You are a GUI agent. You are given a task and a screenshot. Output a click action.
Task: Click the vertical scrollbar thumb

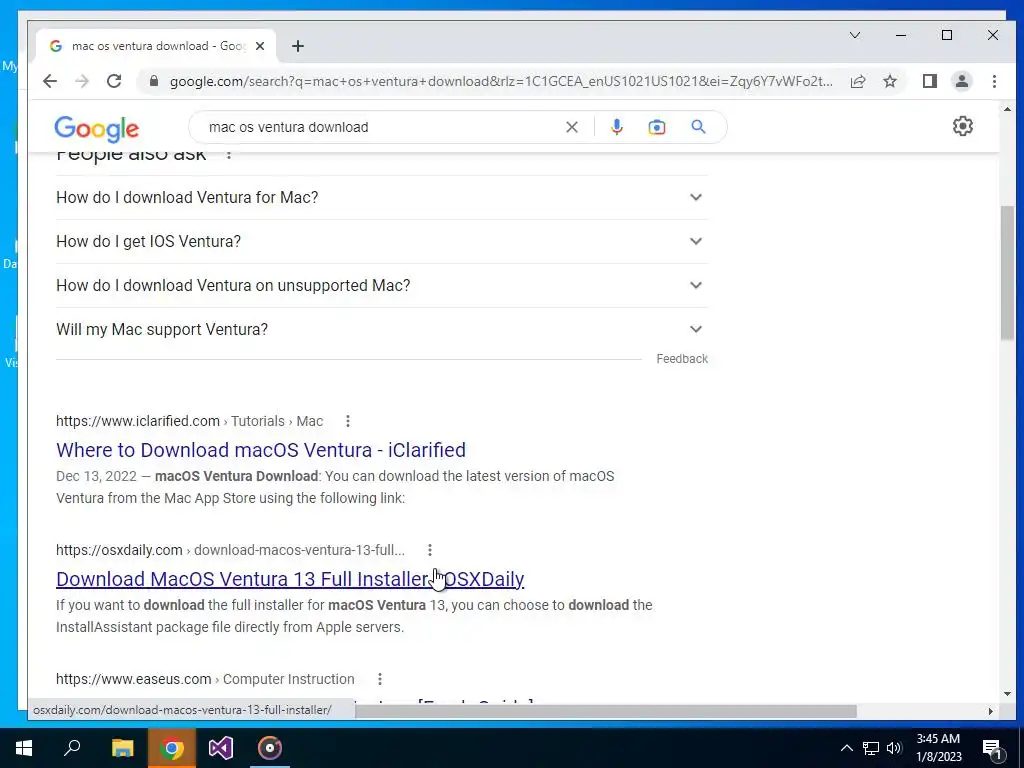(1006, 272)
